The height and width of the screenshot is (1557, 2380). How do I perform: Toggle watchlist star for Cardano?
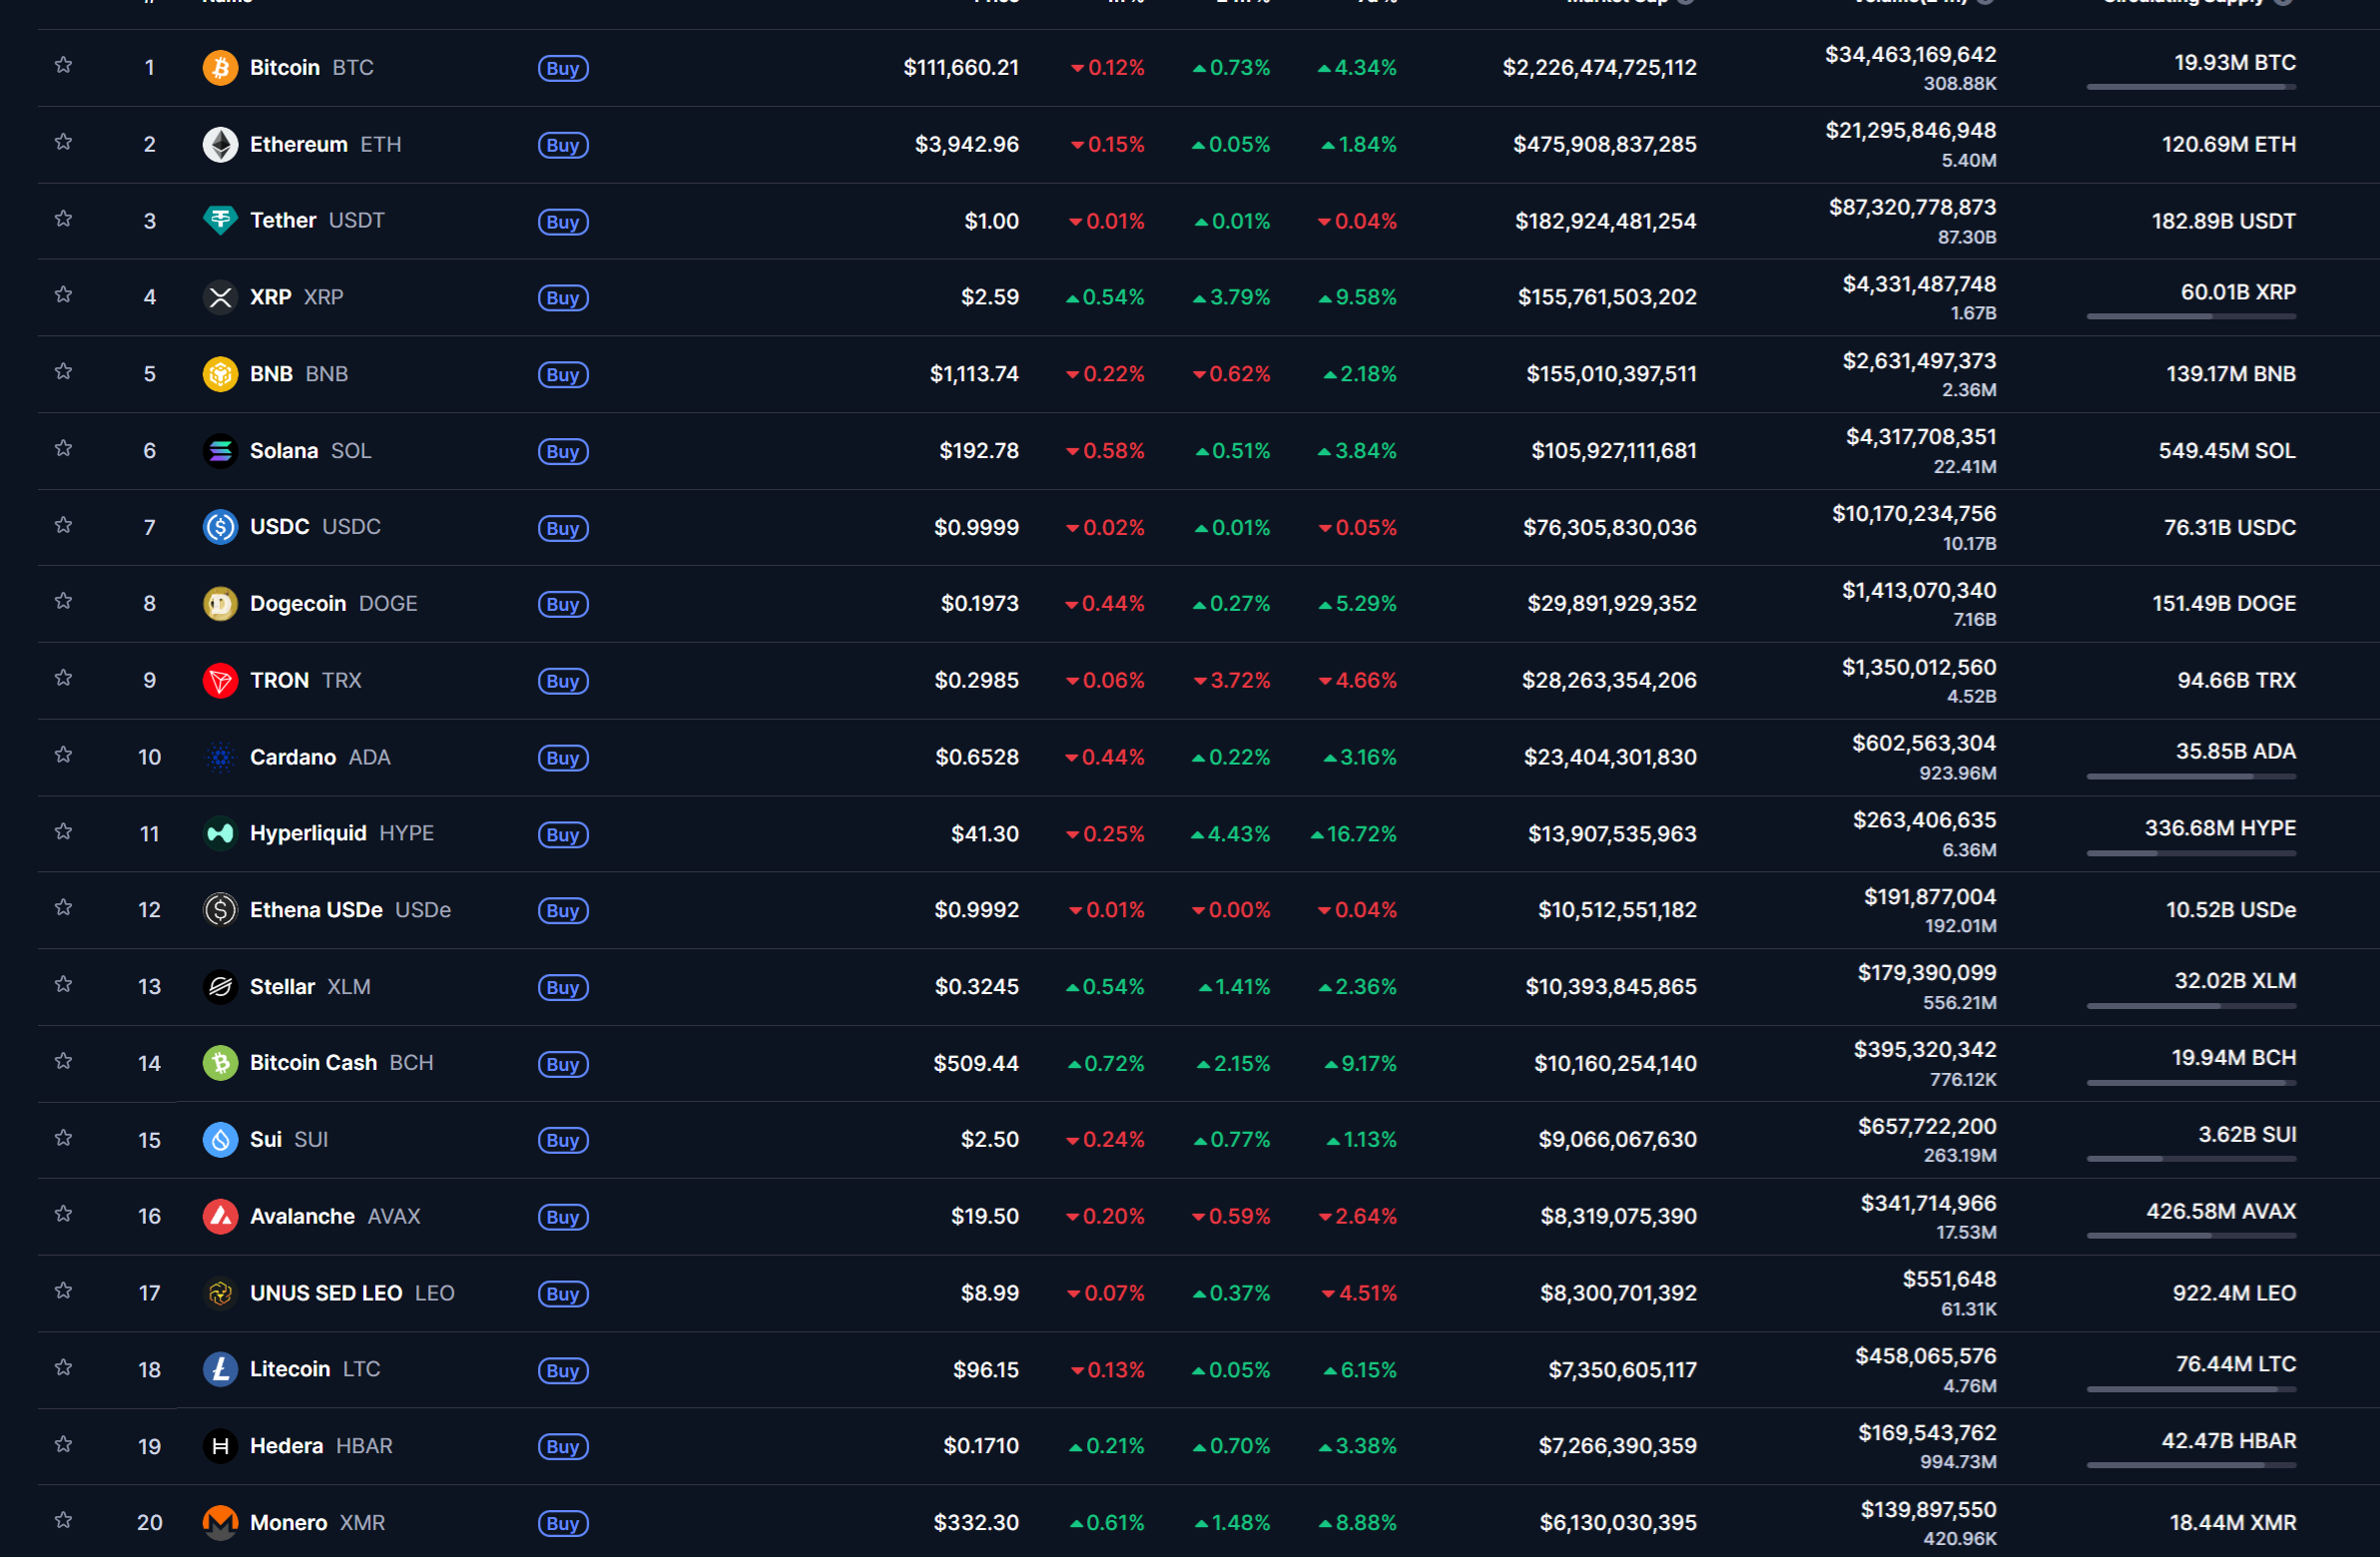click(x=63, y=755)
